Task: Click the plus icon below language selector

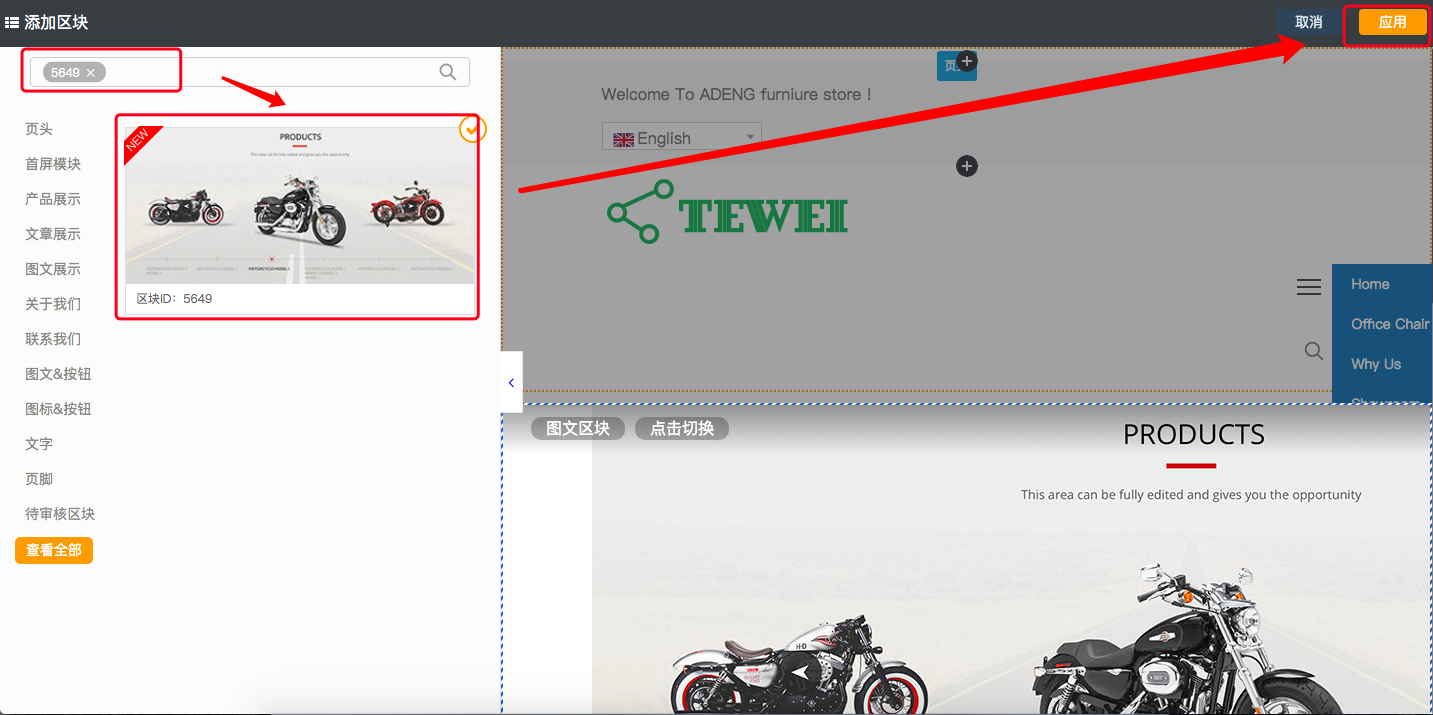Action: pyautogui.click(x=966, y=166)
